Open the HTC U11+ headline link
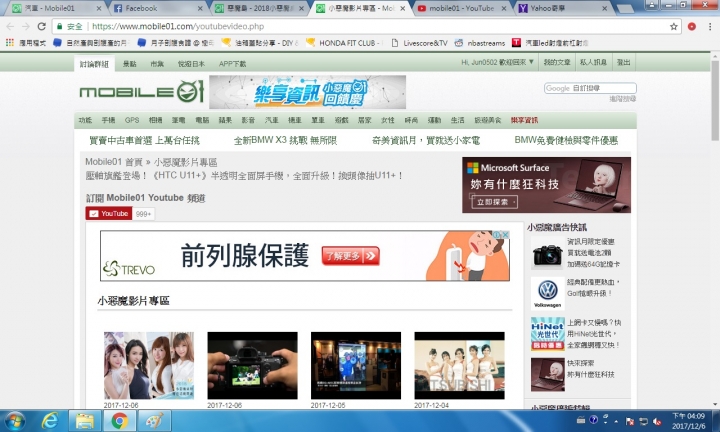 (x=244, y=176)
